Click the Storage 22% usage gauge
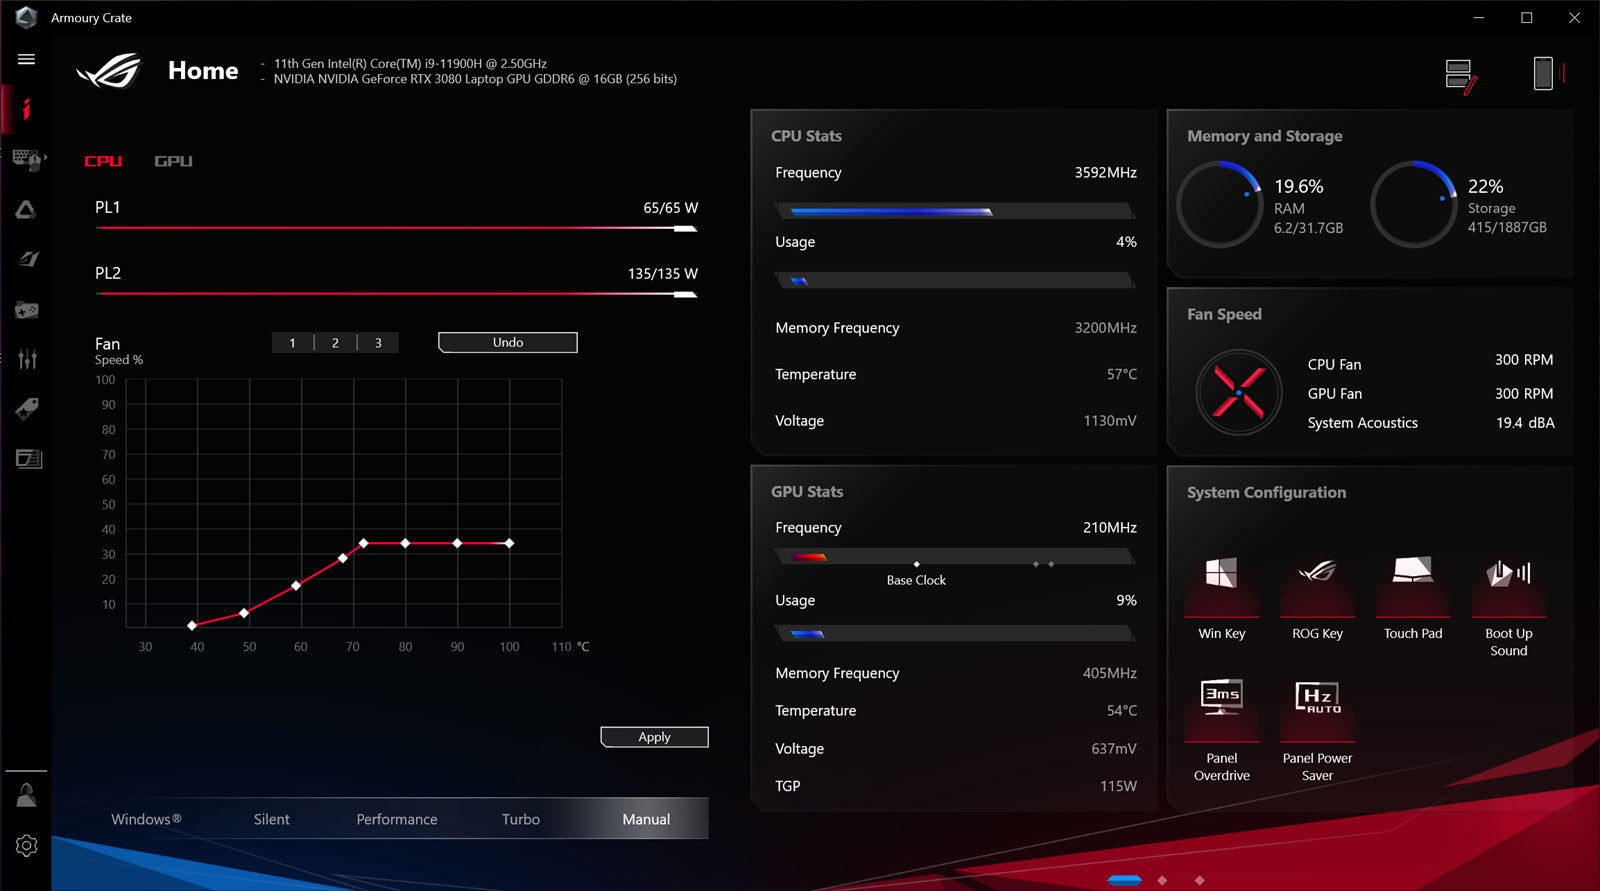 coord(1414,204)
